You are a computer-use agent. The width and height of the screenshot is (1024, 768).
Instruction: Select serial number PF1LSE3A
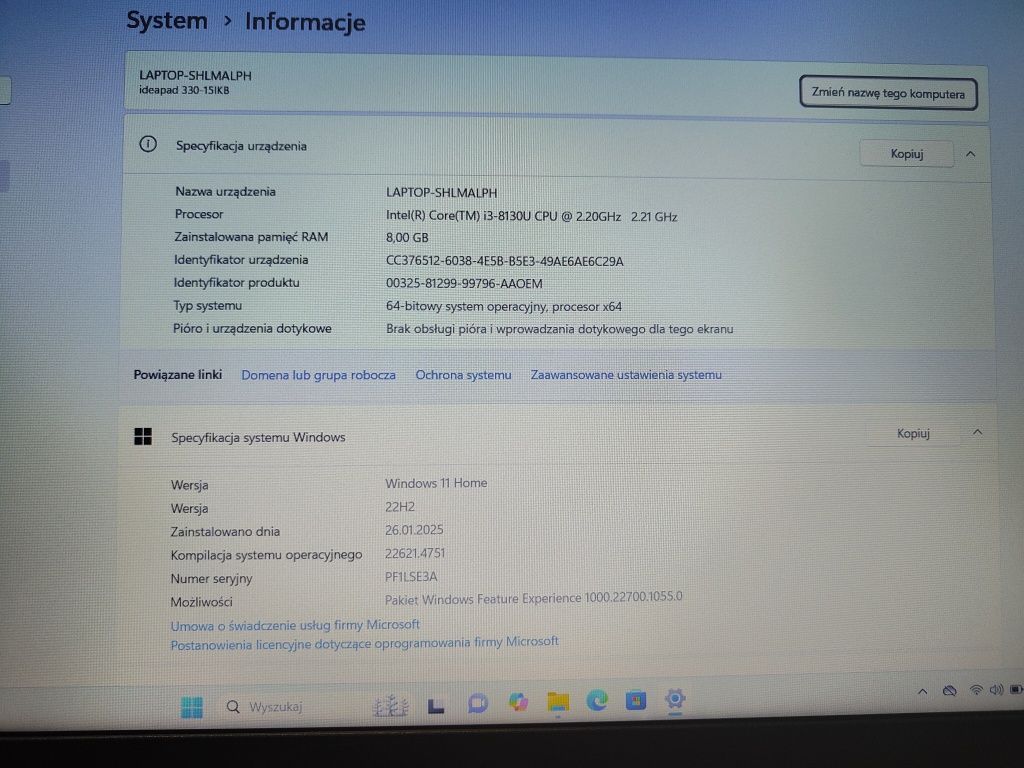point(411,577)
